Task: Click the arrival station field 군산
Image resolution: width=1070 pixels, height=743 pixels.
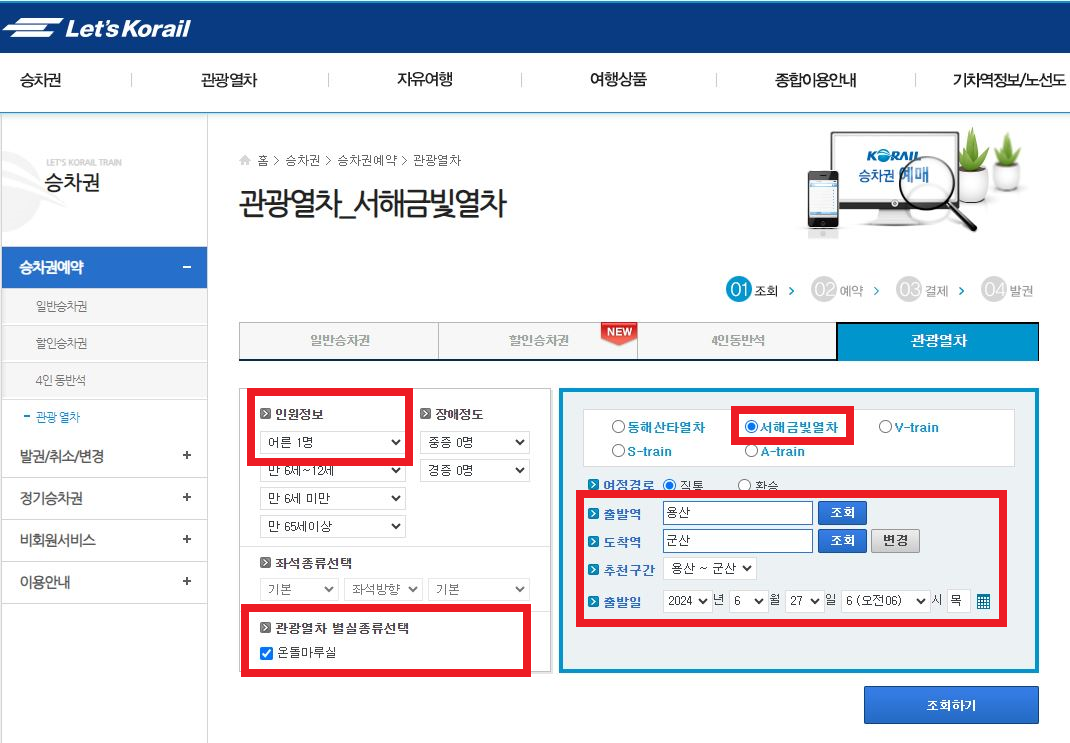Action: pos(738,540)
